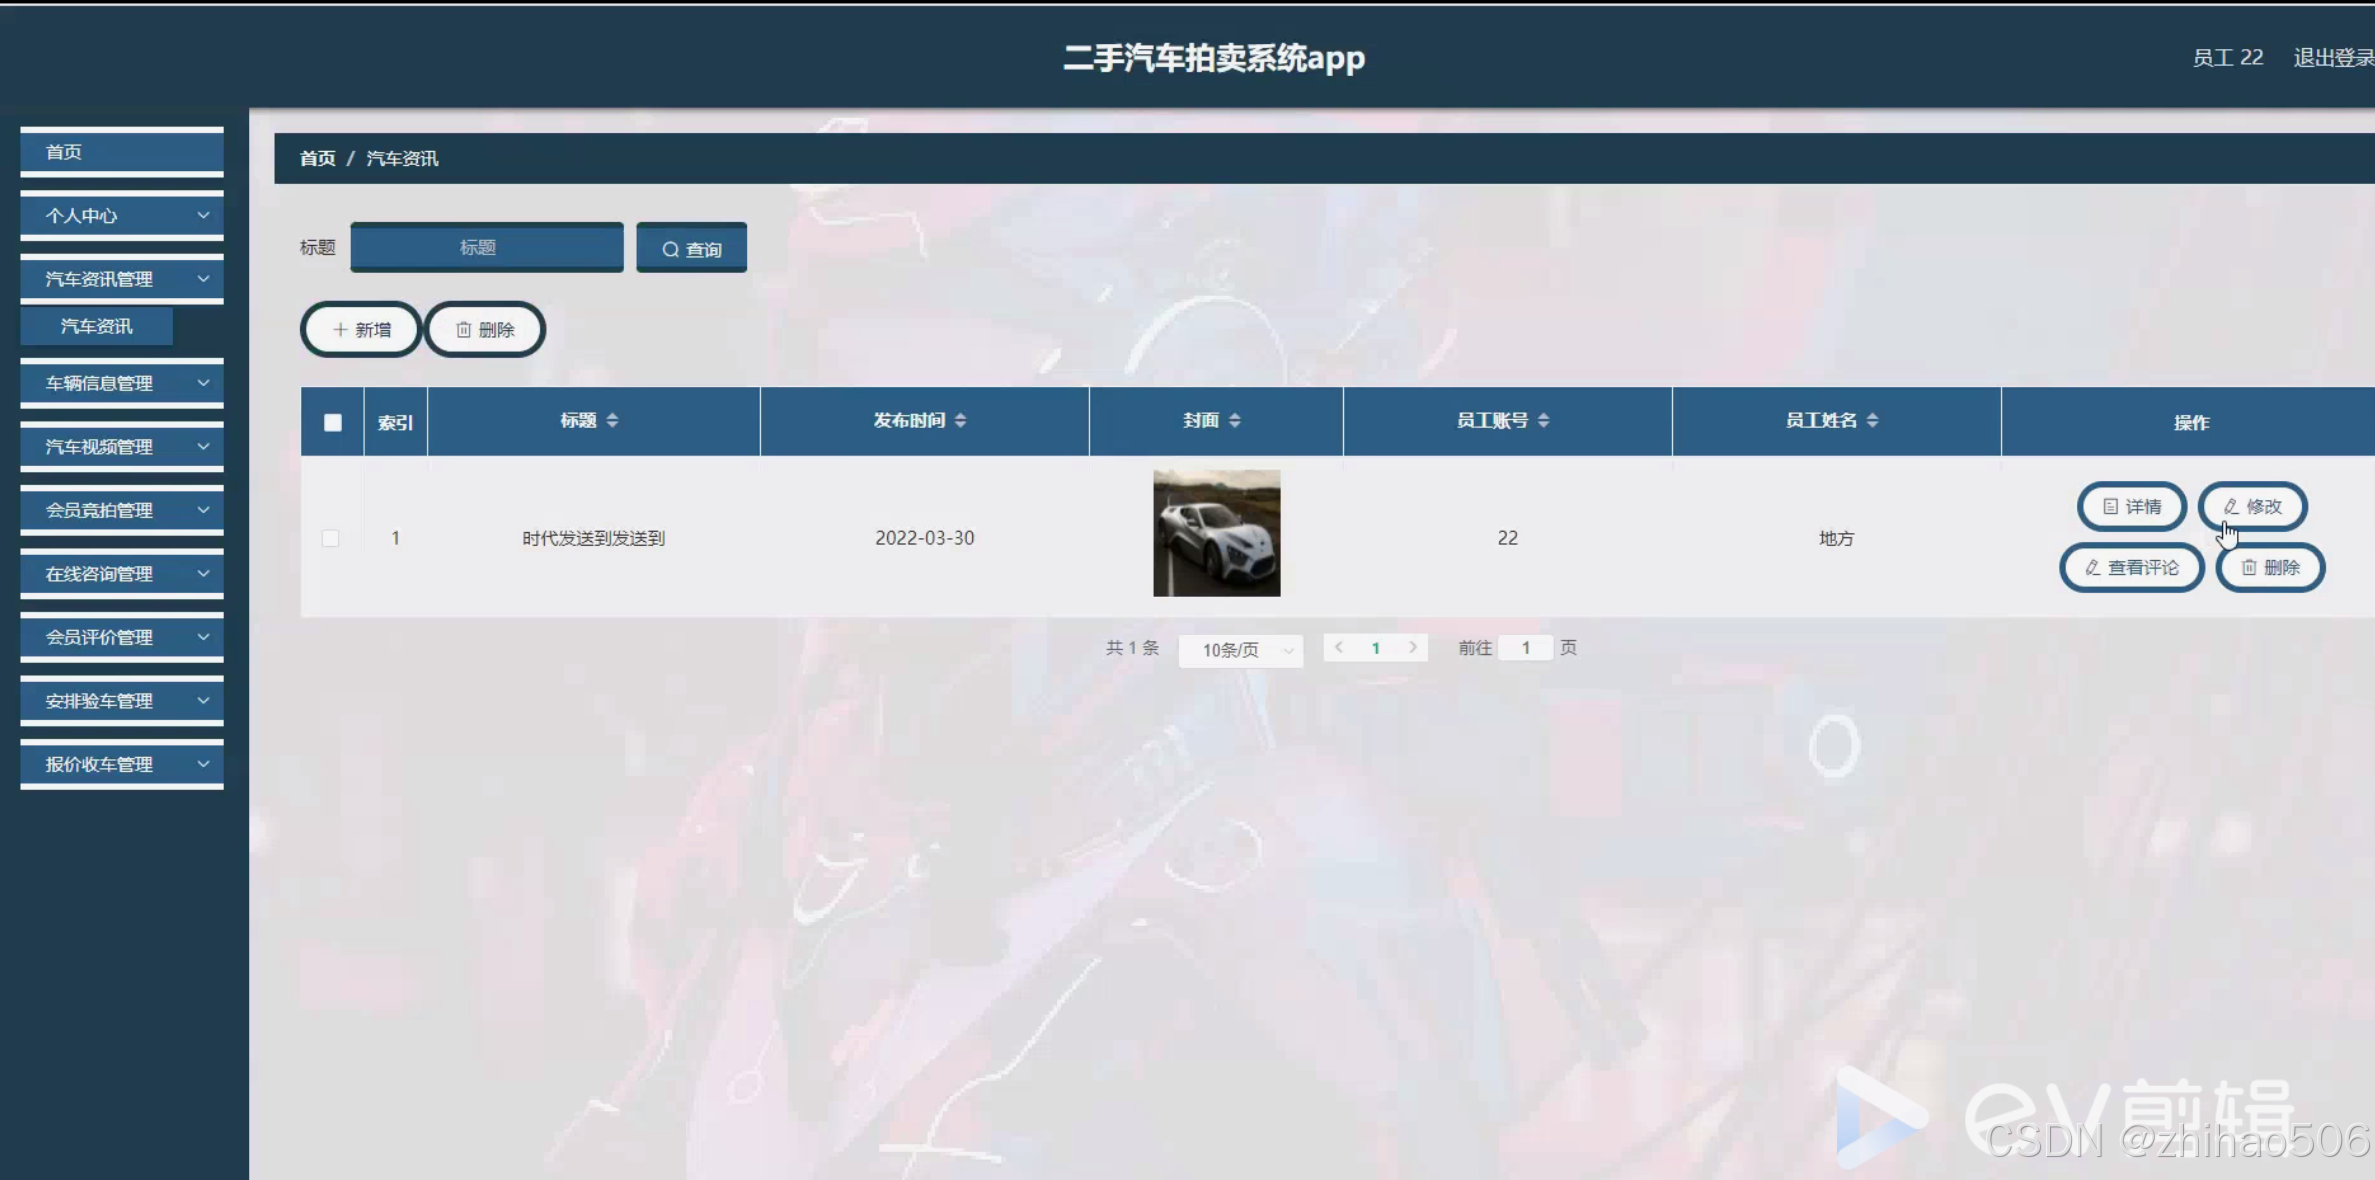Viewport: 2375px width, 1180px height.
Task: Click 修改 to edit the row
Action: pos(2252,506)
